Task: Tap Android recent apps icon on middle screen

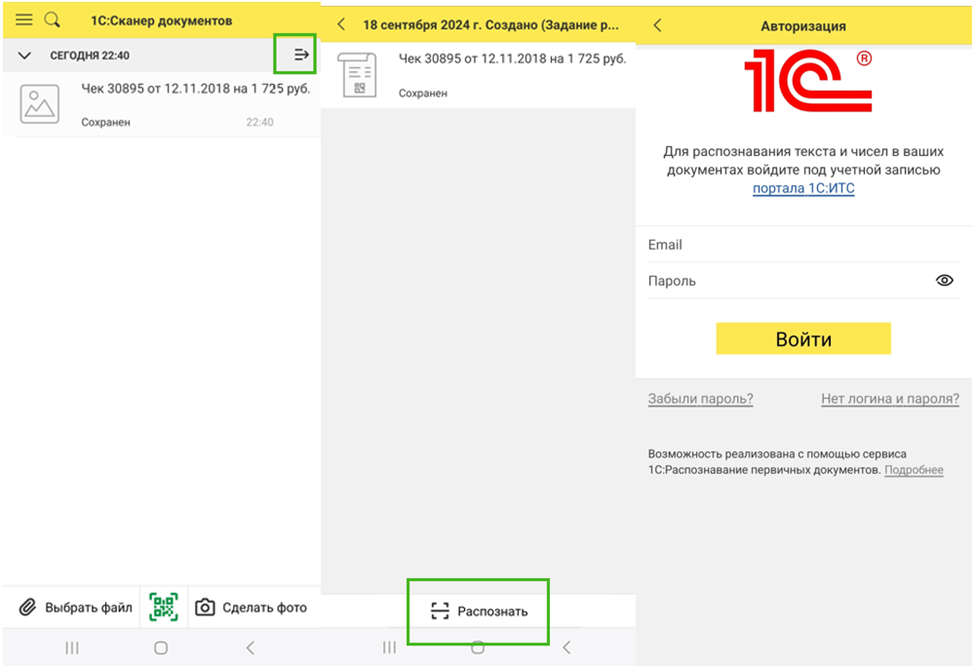Action: tap(389, 648)
